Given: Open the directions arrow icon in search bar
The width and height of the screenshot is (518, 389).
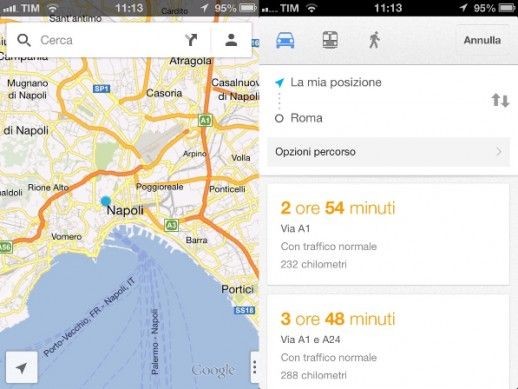Looking at the screenshot, I should coord(191,40).
